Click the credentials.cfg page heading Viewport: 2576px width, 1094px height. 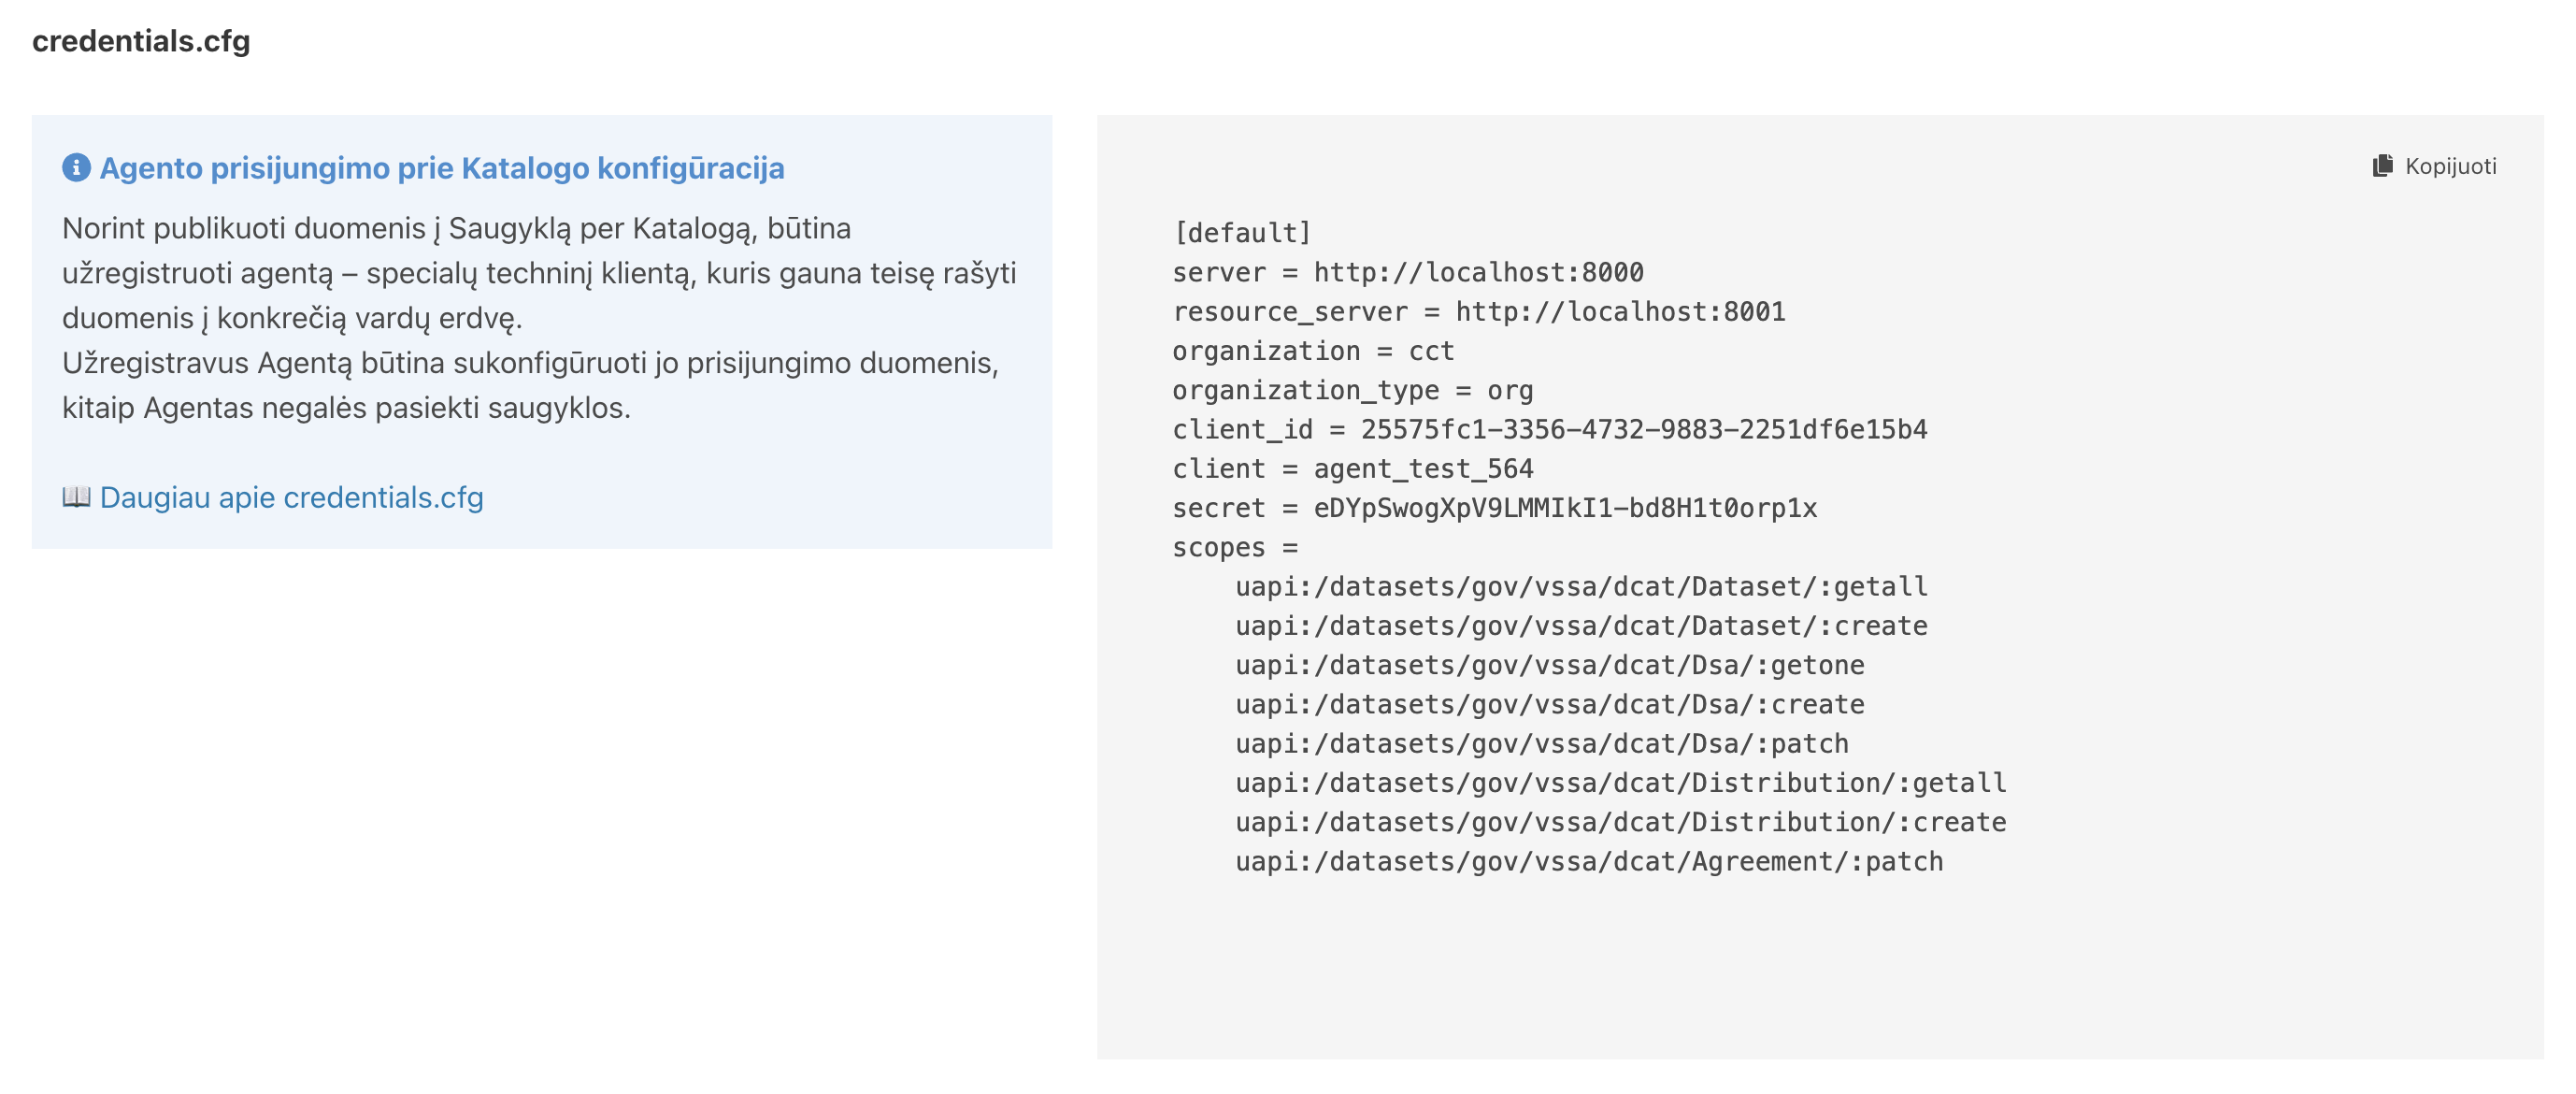pos(141,41)
